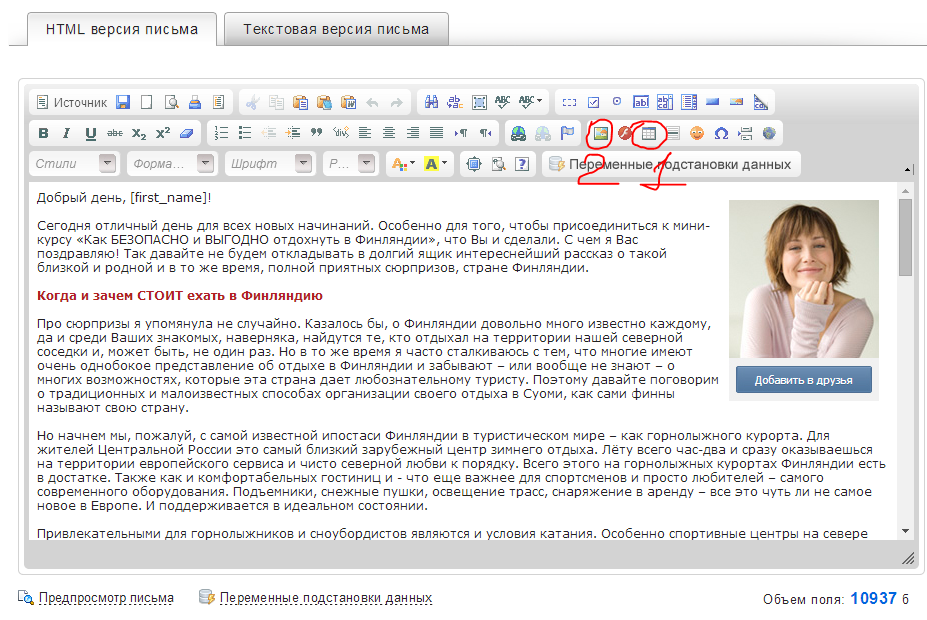Screen dimensions: 927x620
Task: Open the Стили dropdown
Action: click(74, 164)
